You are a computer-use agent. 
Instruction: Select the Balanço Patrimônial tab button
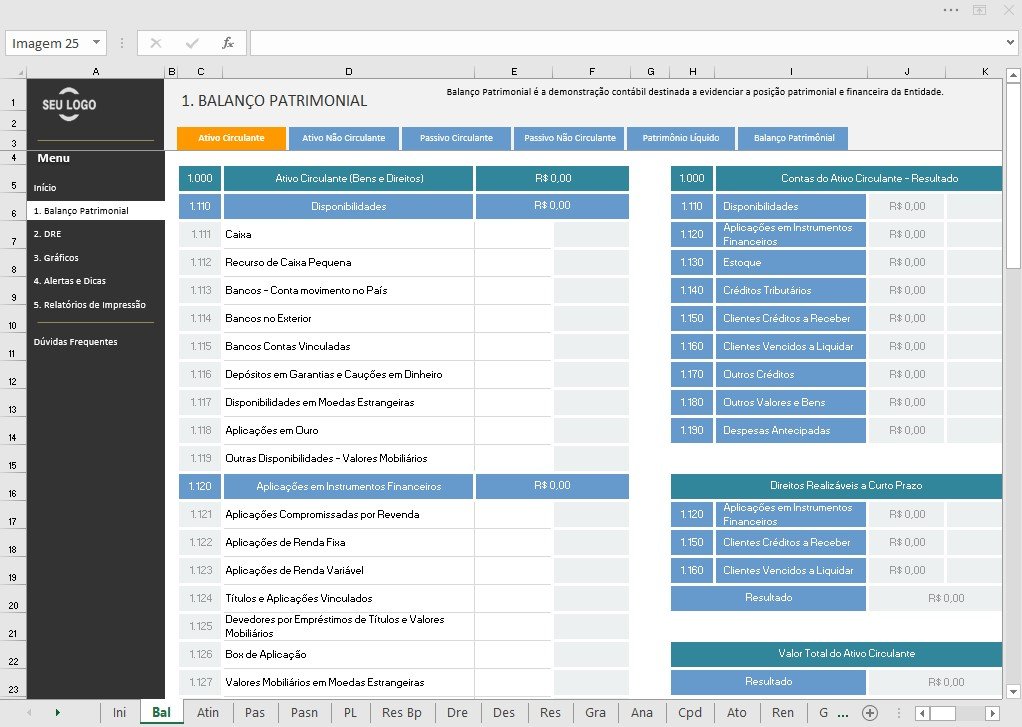(x=794, y=138)
